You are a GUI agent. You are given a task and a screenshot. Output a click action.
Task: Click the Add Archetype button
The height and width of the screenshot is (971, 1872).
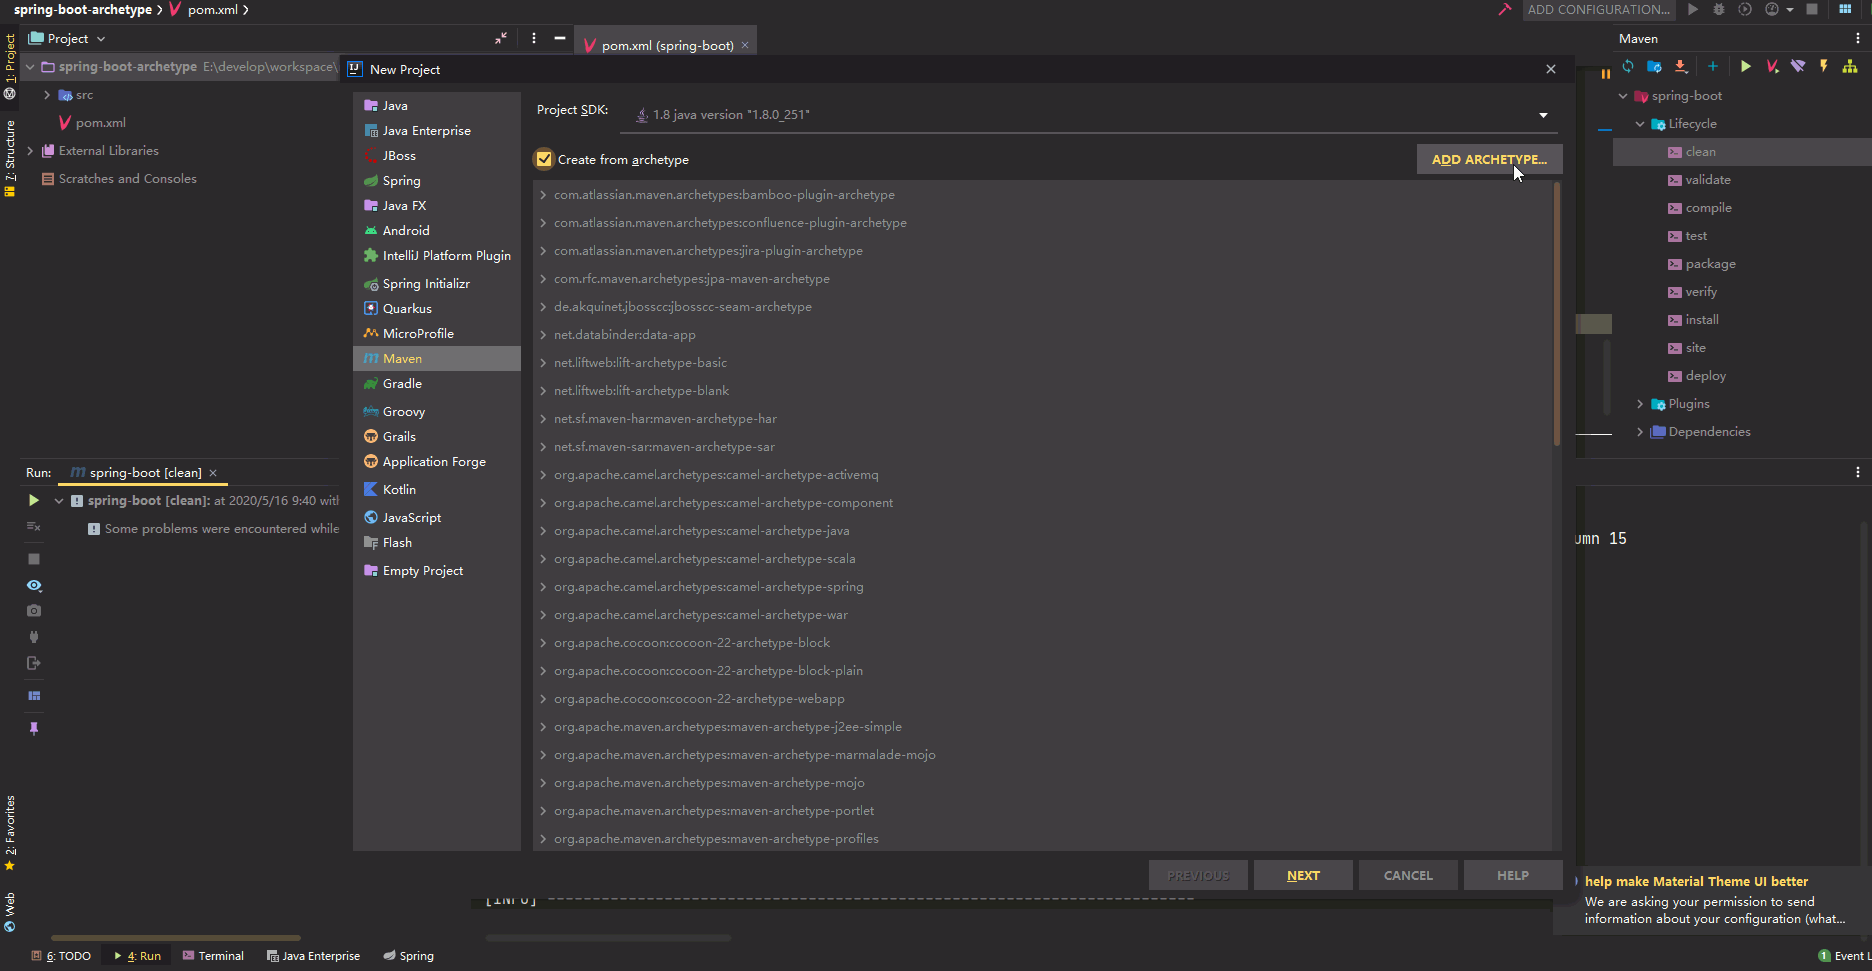pos(1489,159)
